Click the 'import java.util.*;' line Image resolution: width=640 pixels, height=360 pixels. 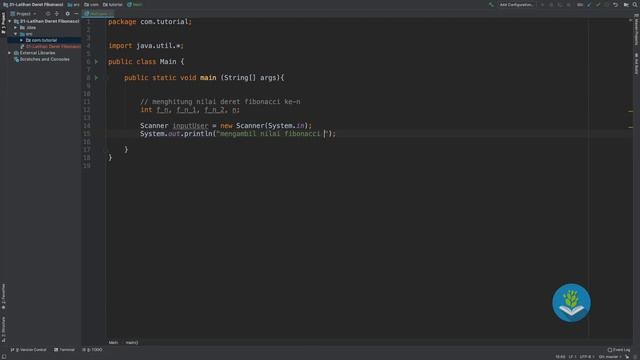pyautogui.click(x=146, y=46)
